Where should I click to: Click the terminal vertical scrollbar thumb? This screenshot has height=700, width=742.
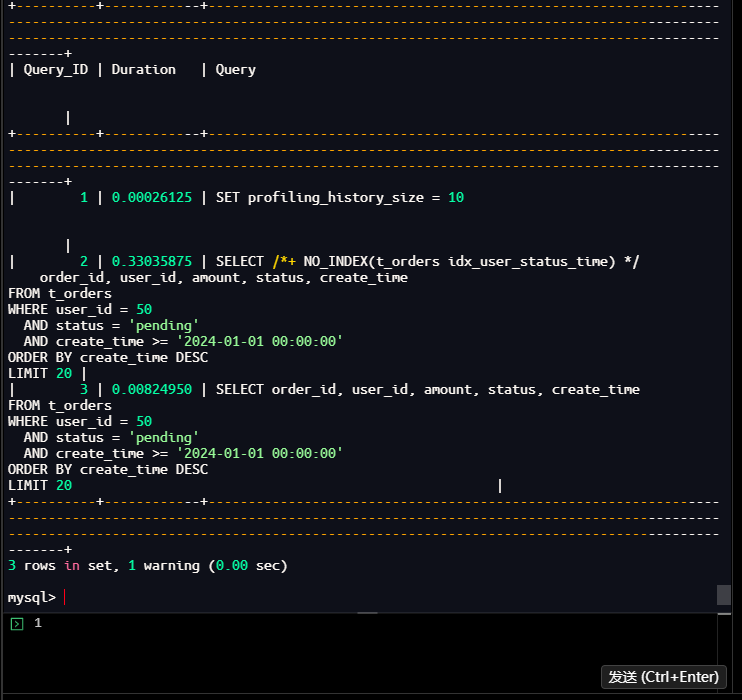click(724, 595)
